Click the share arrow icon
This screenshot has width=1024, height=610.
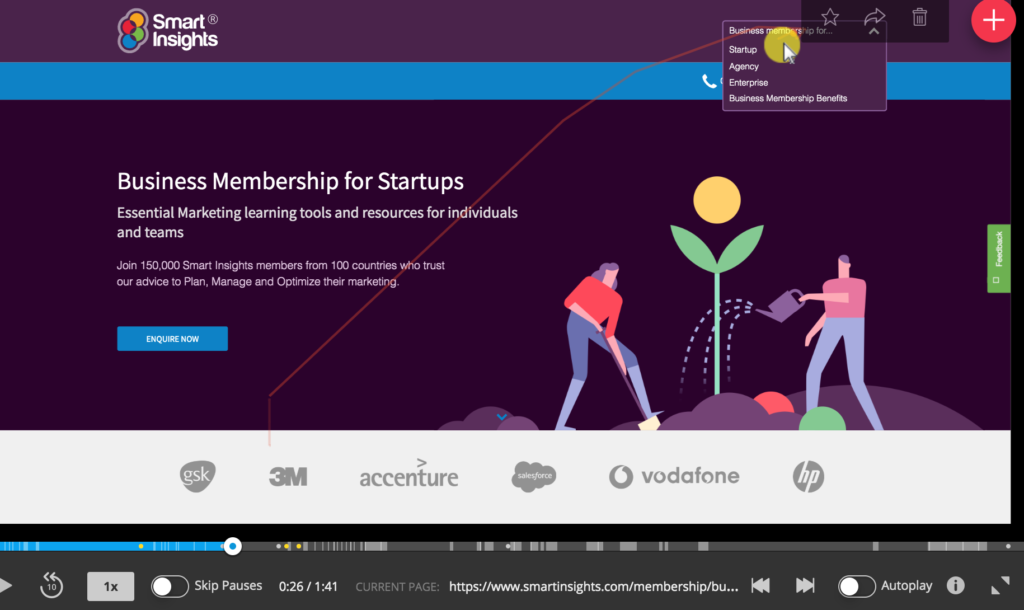pyautogui.click(x=874, y=17)
